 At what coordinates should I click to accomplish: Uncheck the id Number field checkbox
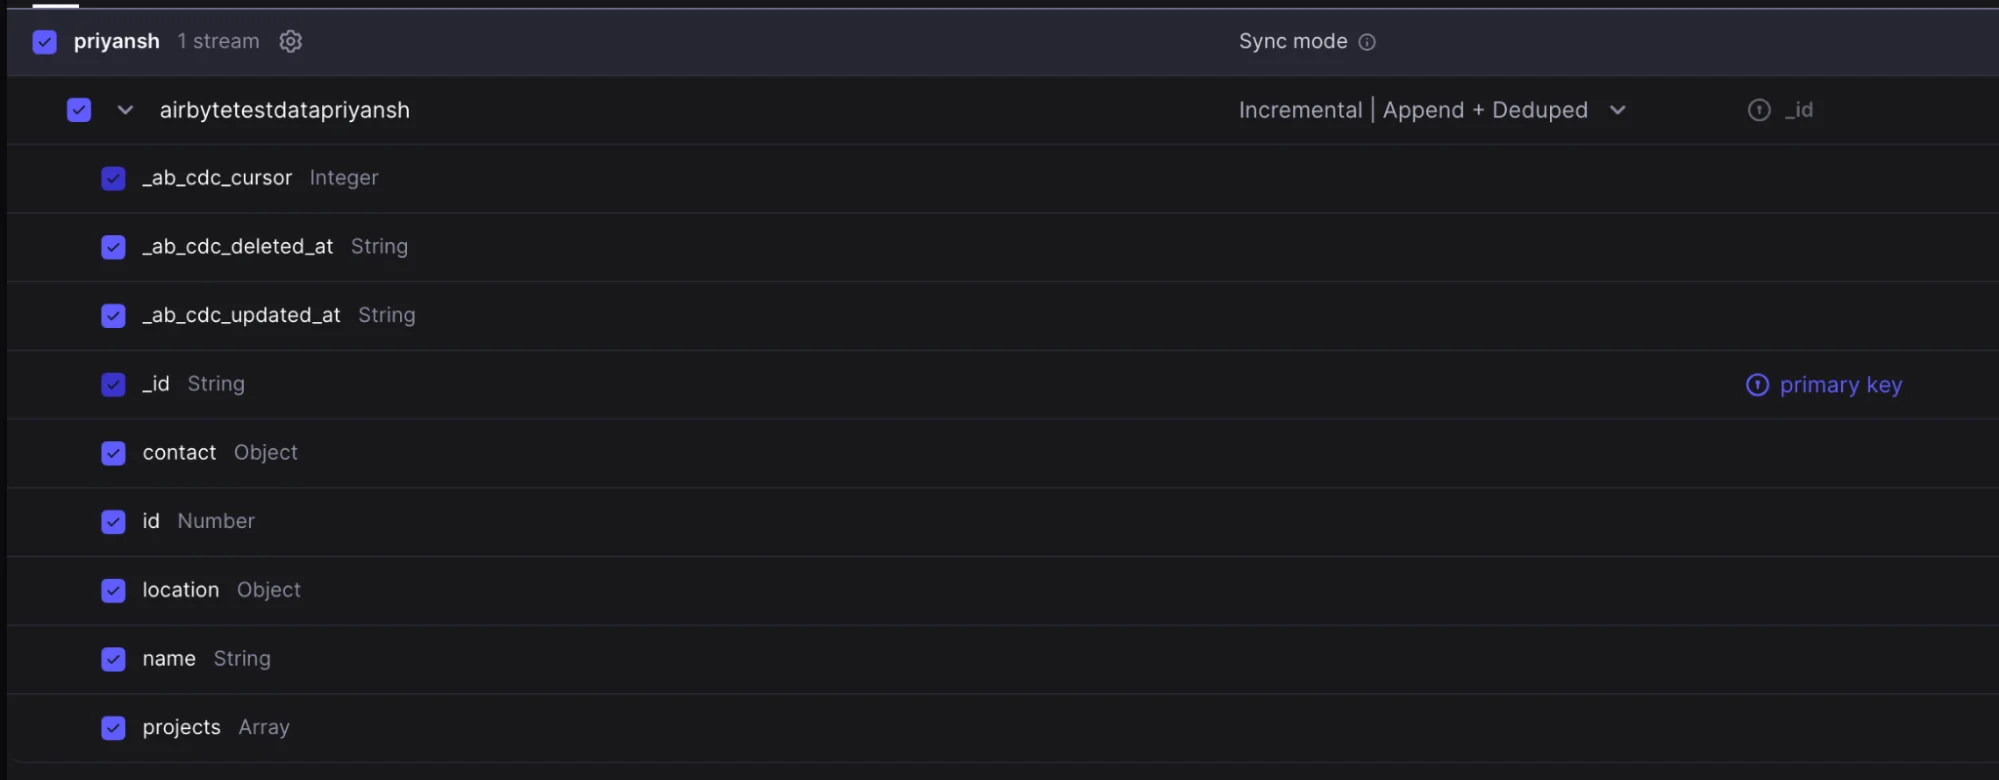coord(114,522)
